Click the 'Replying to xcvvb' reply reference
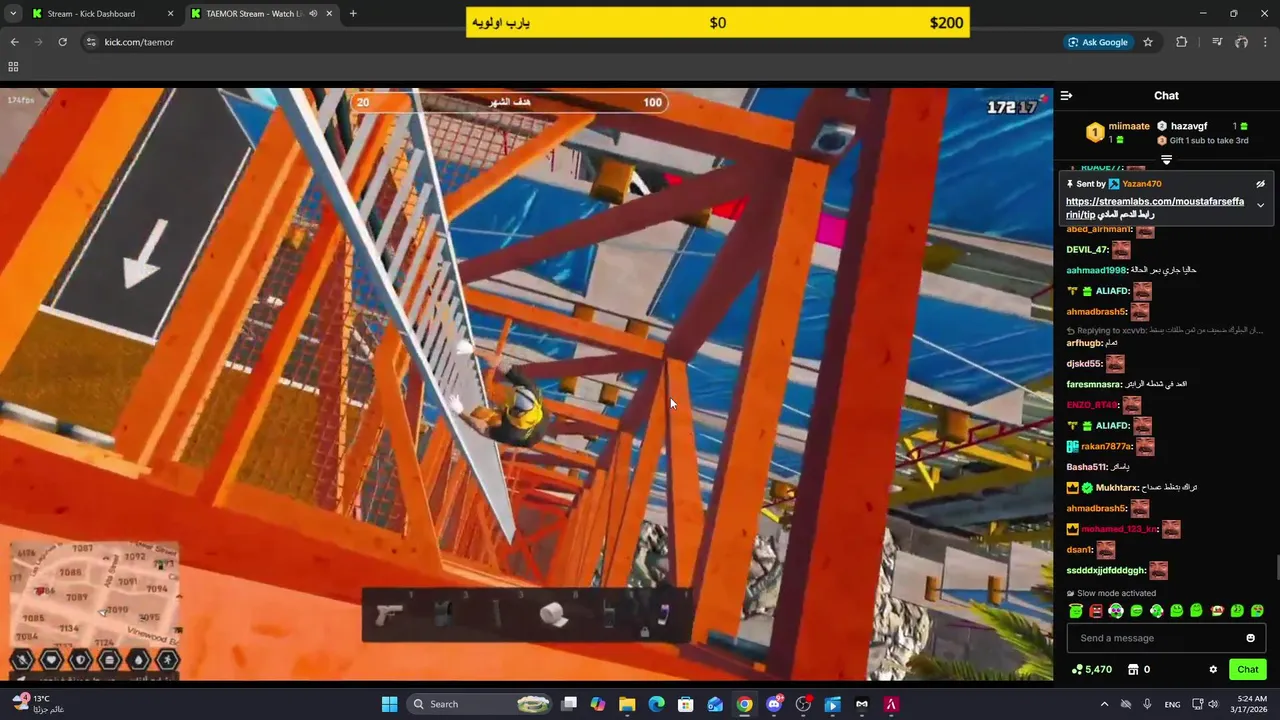This screenshot has width=1280, height=720. [1164, 330]
